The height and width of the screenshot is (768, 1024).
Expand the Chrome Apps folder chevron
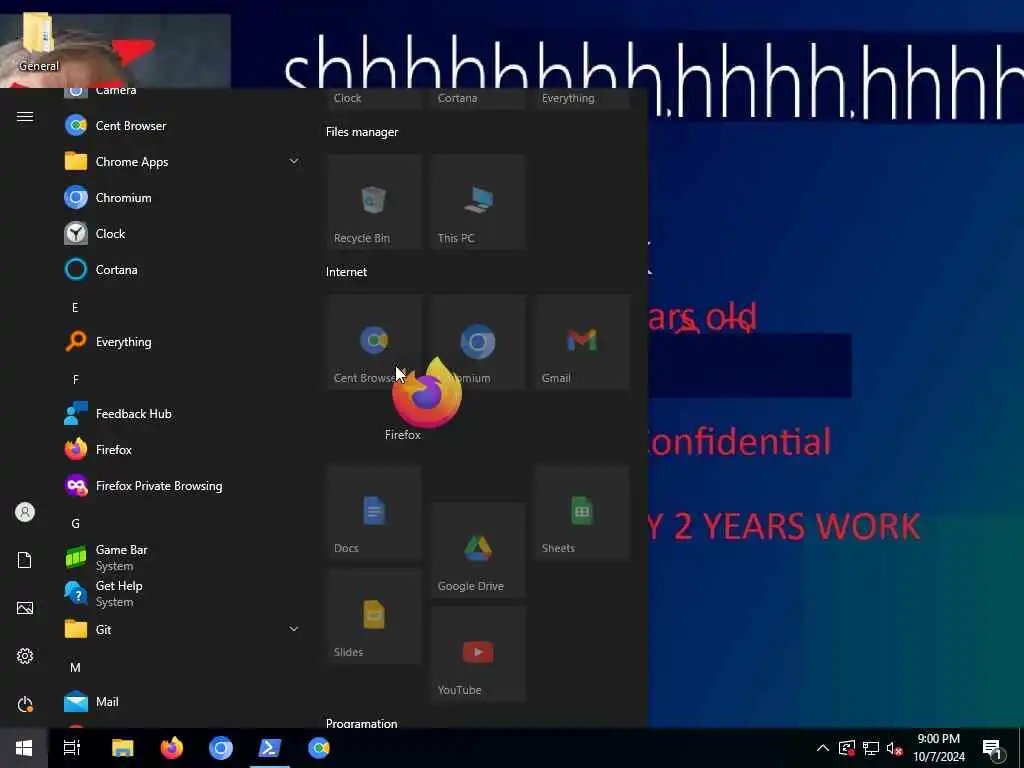tap(294, 161)
